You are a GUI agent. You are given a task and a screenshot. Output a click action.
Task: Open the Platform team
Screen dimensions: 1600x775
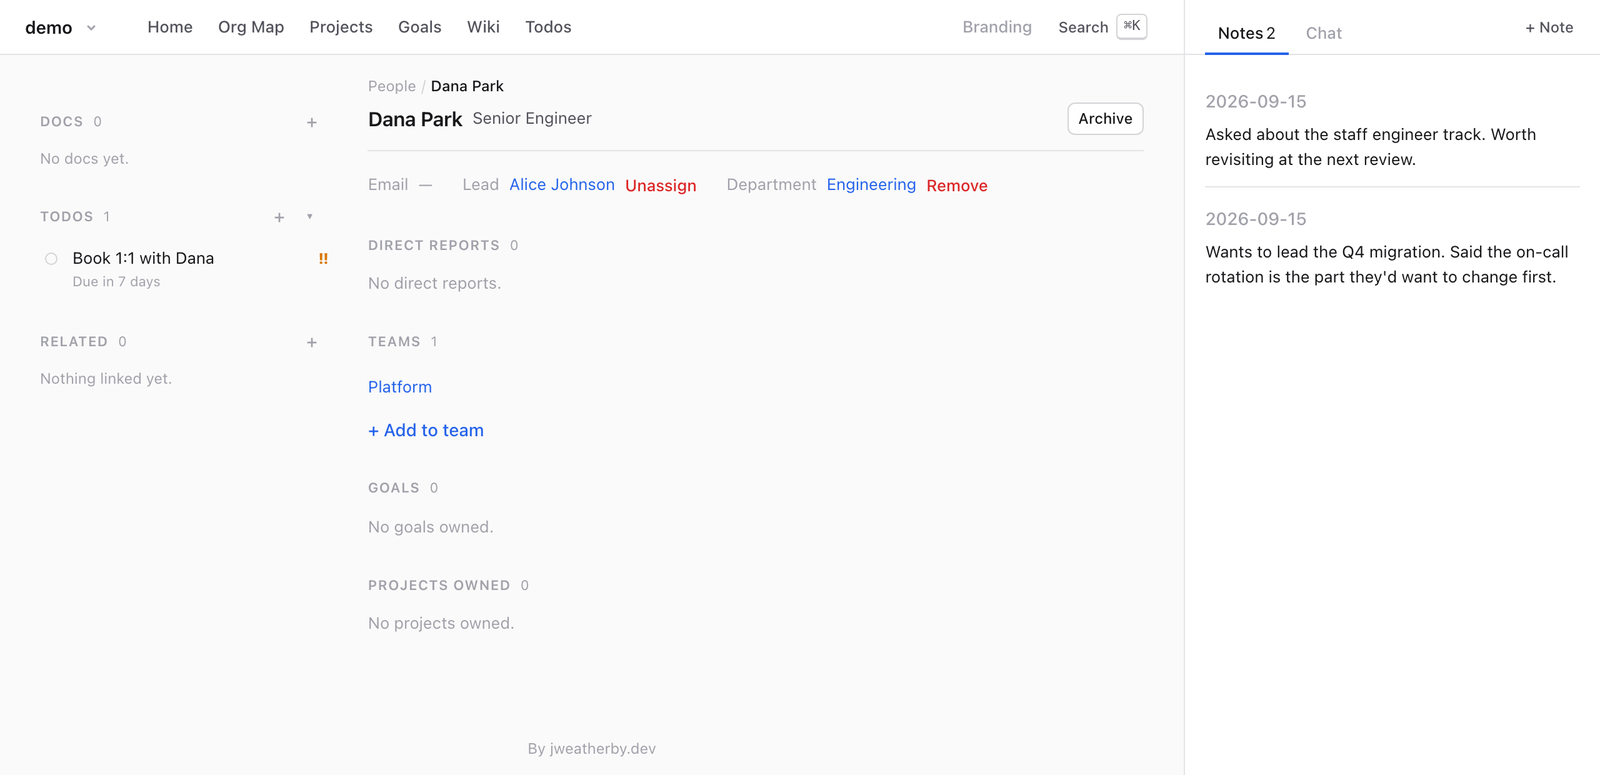400,387
